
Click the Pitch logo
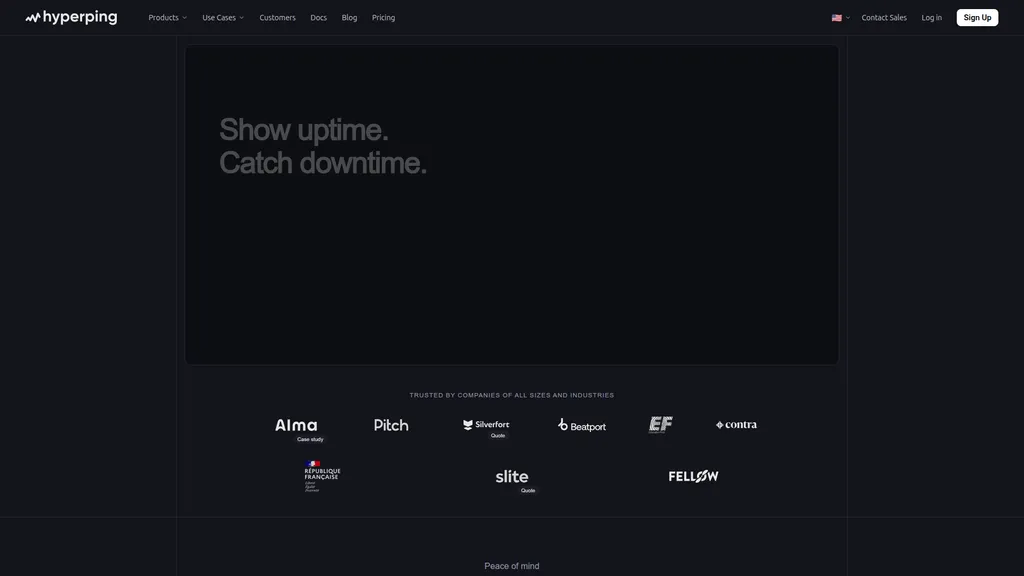point(391,425)
